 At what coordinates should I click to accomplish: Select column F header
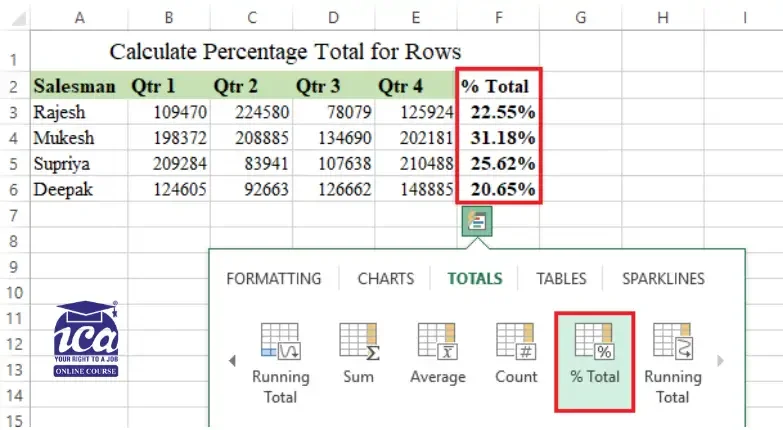pyautogui.click(x=498, y=18)
